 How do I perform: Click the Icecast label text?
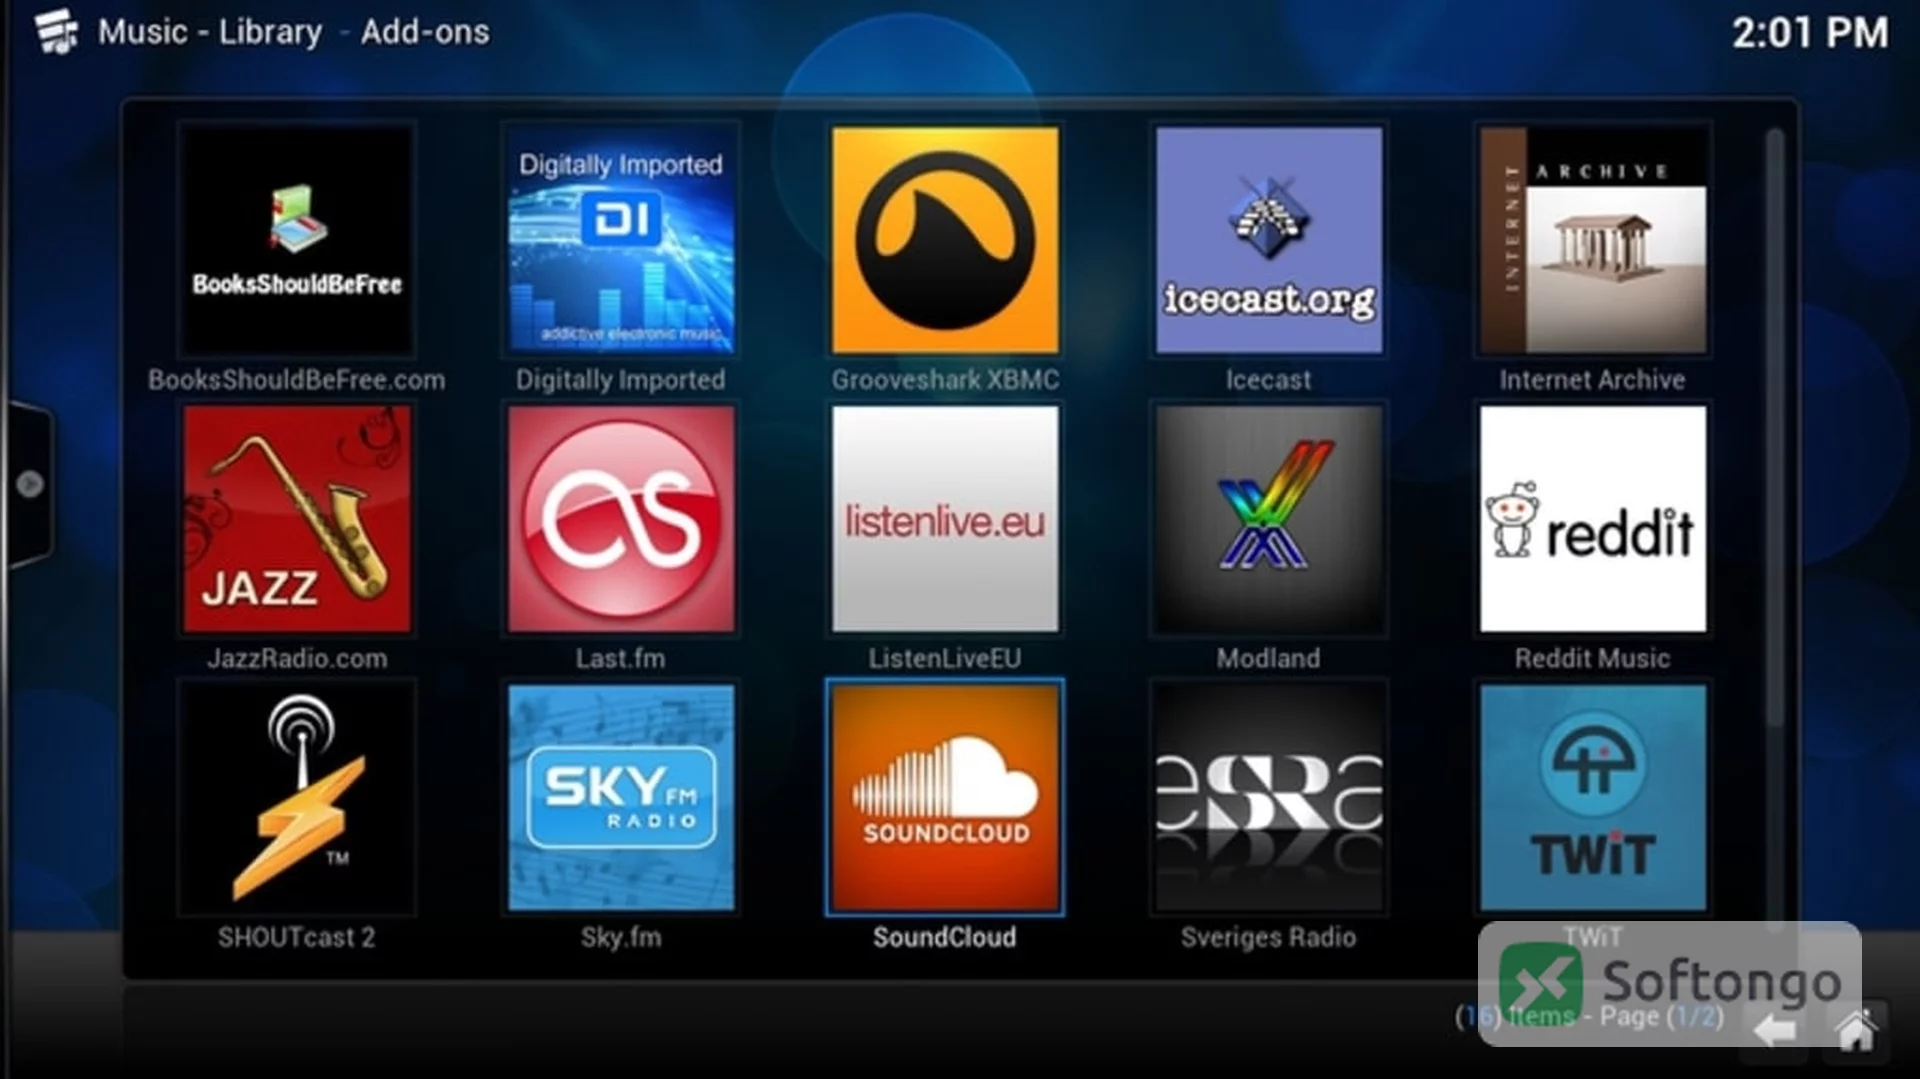(x=1269, y=380)
